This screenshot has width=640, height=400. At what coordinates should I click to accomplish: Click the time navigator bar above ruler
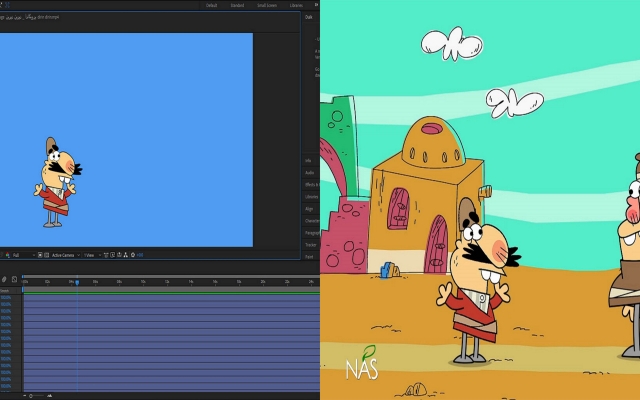click(171, 276)
